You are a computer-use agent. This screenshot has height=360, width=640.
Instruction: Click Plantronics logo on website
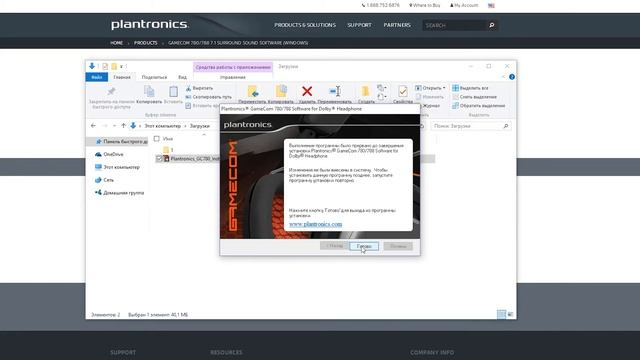[x=150, y=24]
